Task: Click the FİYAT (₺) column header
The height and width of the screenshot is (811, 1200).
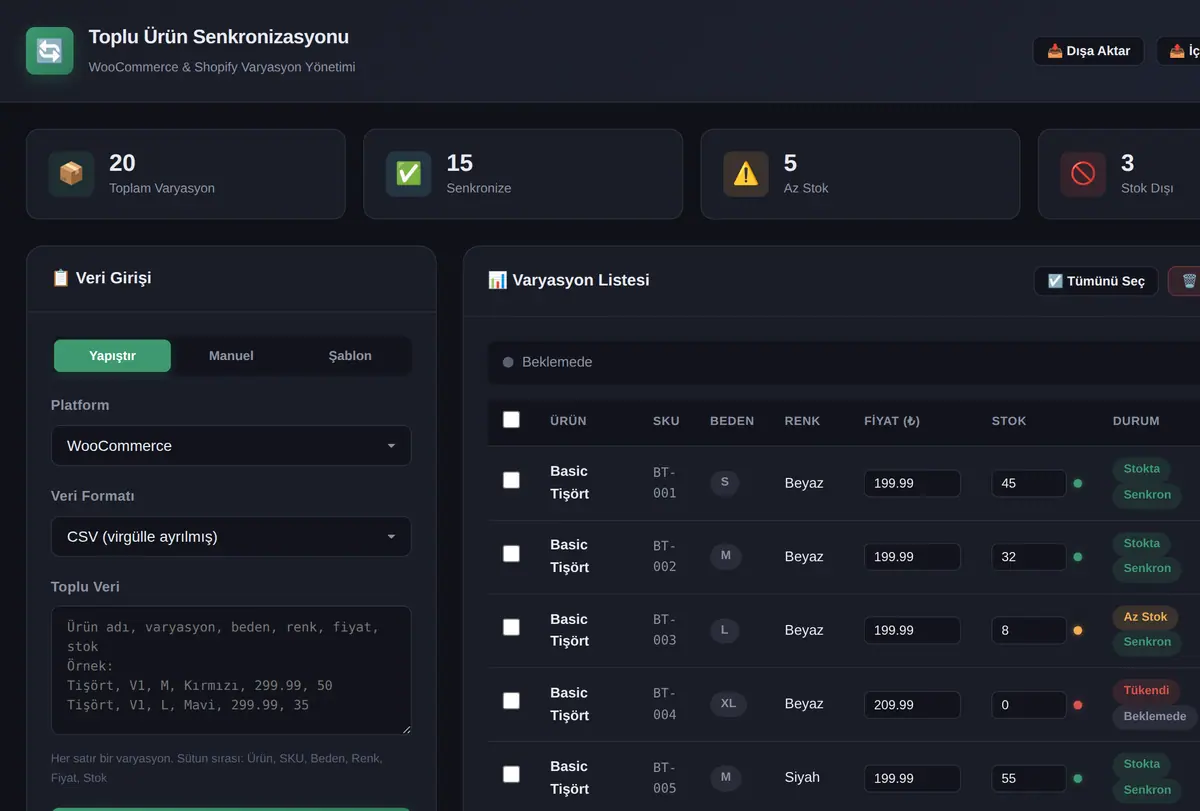Action: click(x=892, y=421)
